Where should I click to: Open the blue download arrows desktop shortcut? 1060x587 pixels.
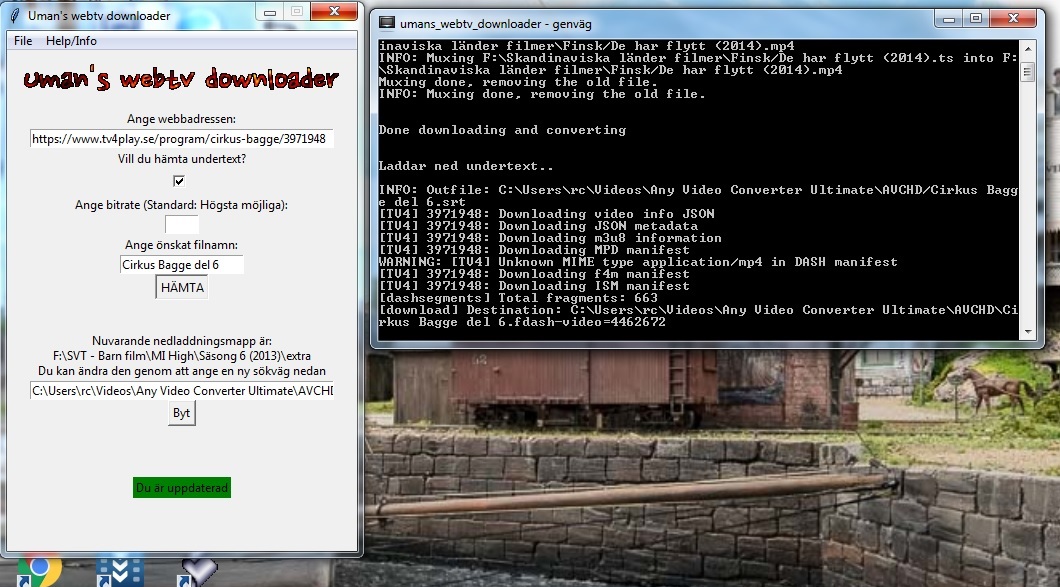pyautogui.click(x=120, y=571)
